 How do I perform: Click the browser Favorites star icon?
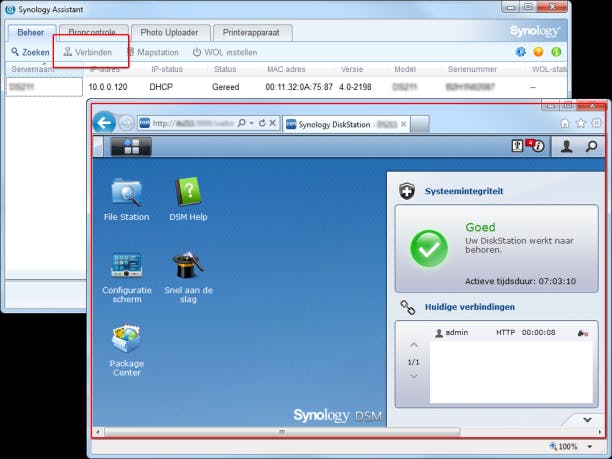[581, 123]
